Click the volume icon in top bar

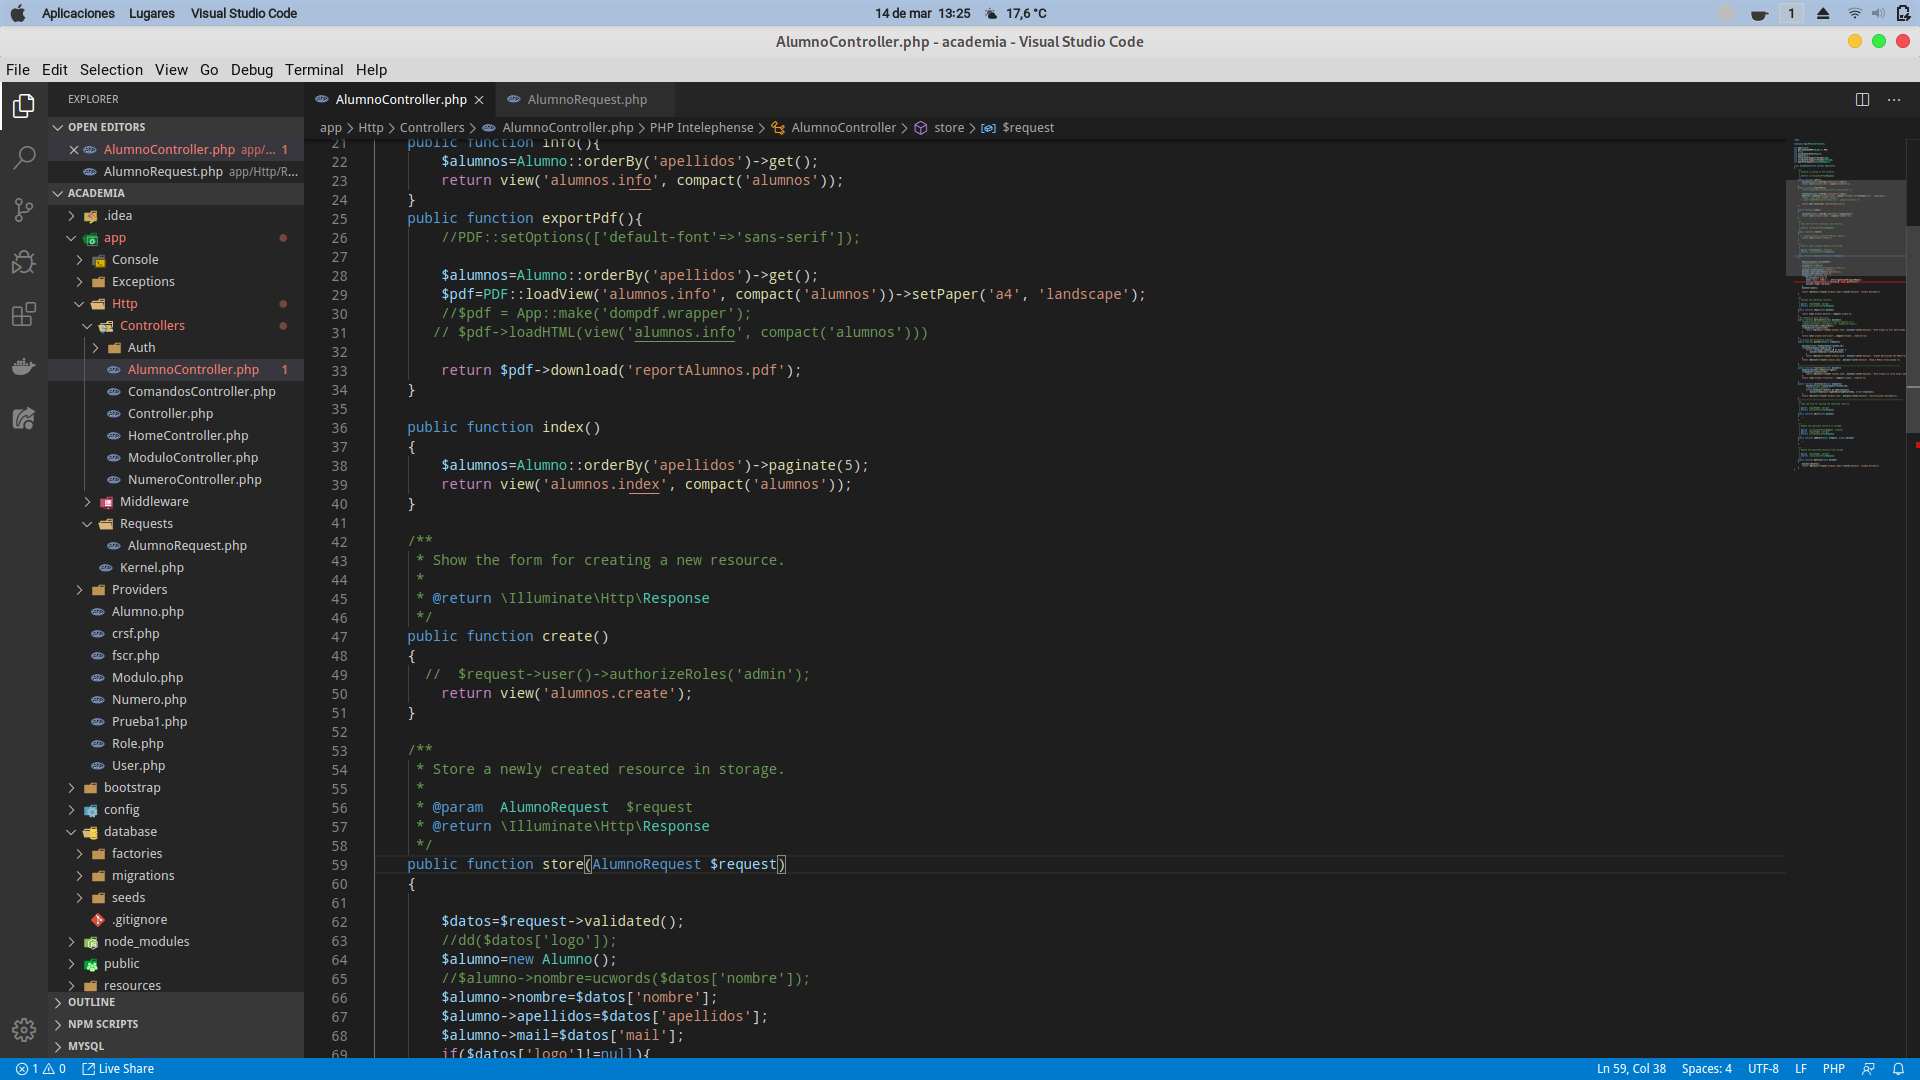point(1878,13)
